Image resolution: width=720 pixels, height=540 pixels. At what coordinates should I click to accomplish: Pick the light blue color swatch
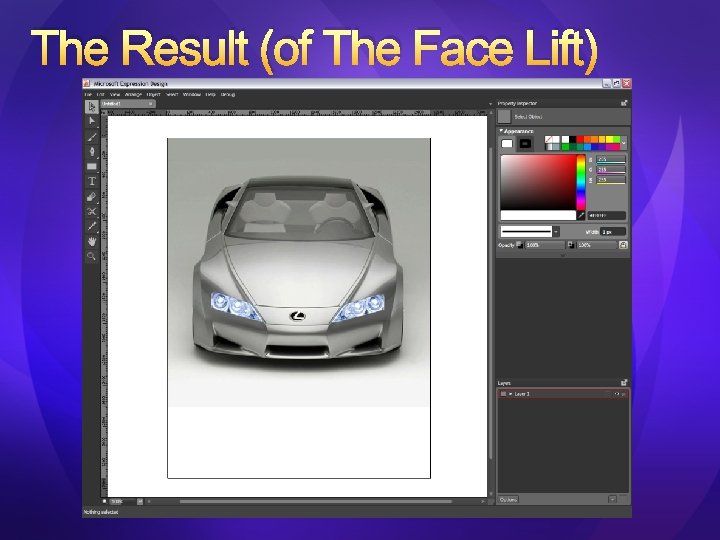click(x=587, y=147)
